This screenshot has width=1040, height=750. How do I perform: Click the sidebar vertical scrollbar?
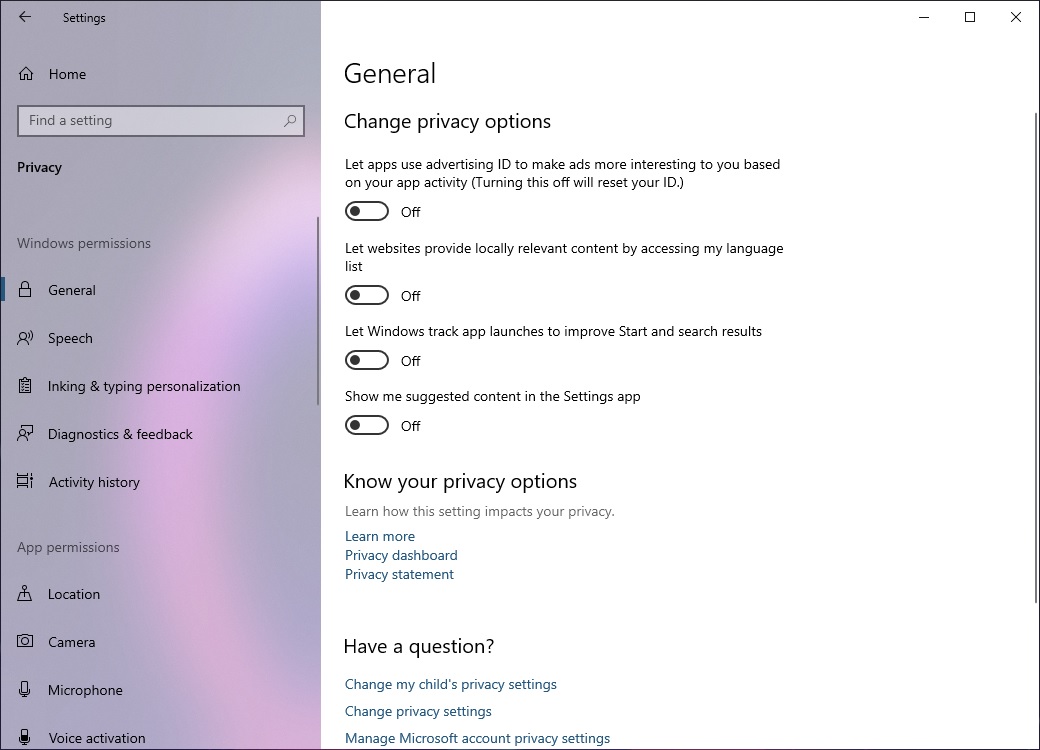[x=318, y=310]
